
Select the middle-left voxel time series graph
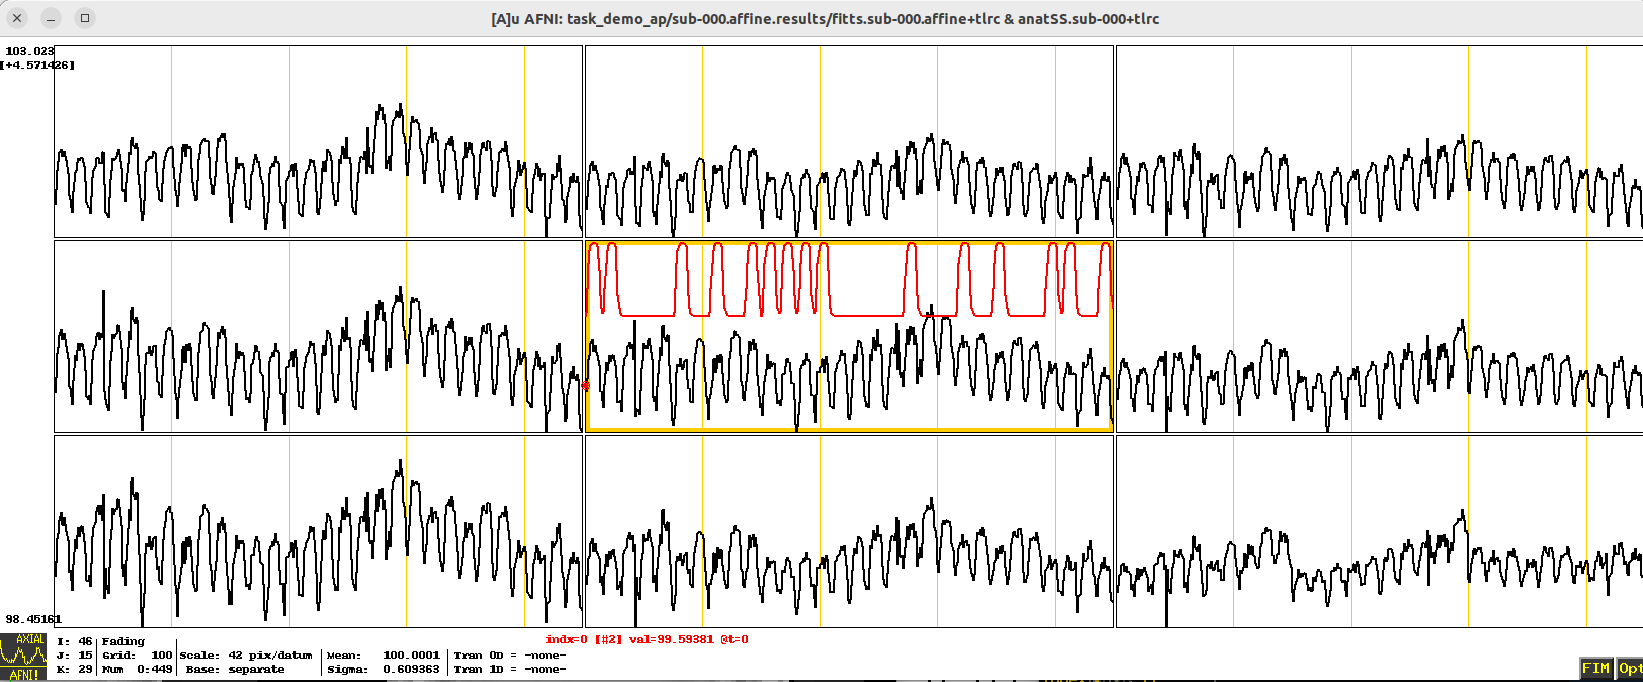318,336
